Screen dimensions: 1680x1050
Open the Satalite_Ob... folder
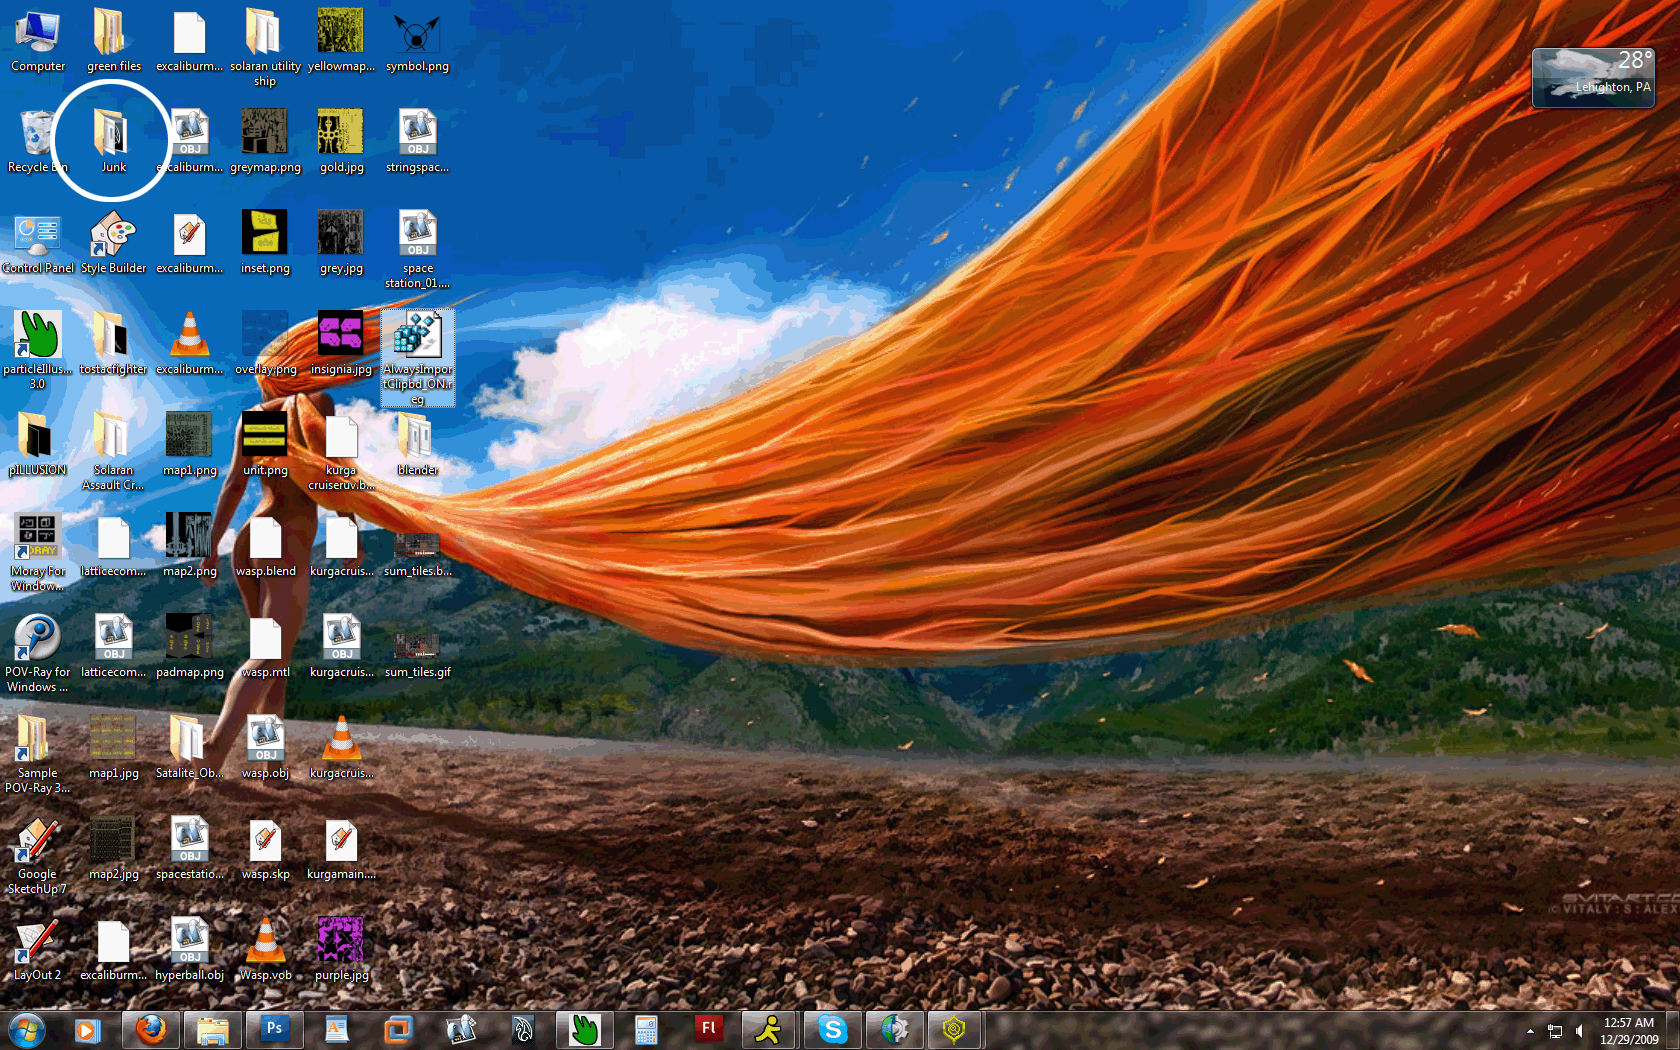[189, 748]
